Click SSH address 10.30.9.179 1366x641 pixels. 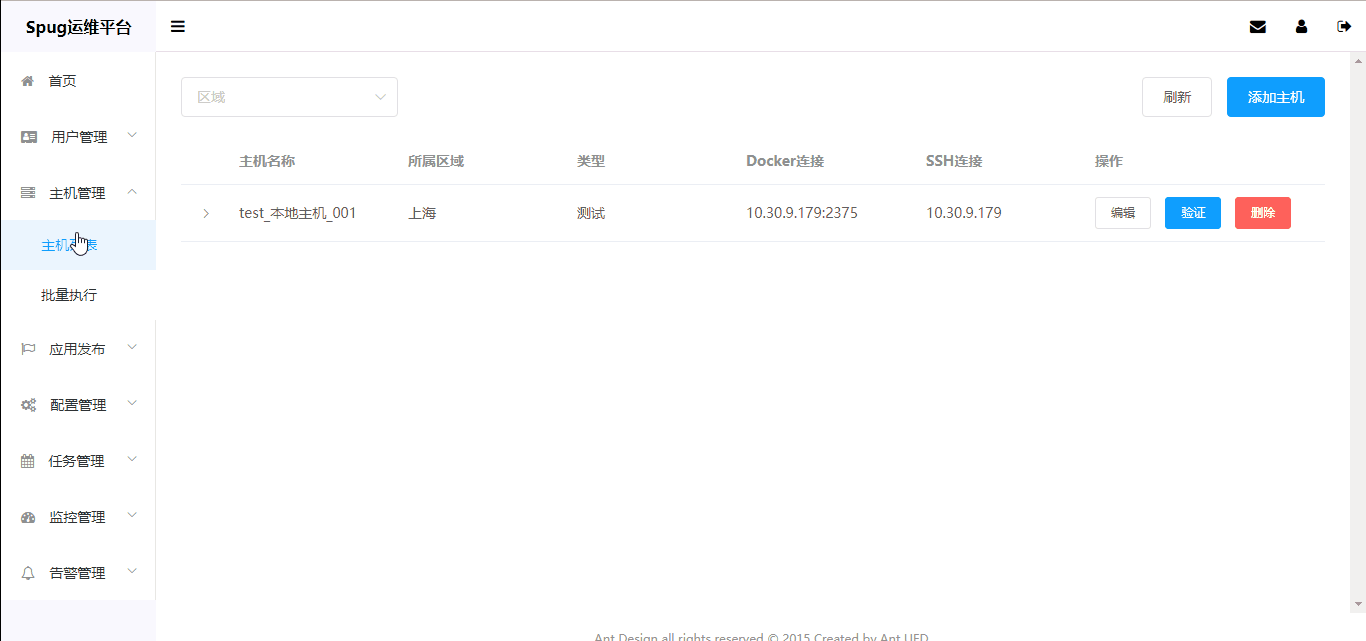pyautogui.click(x=964, y=213)
